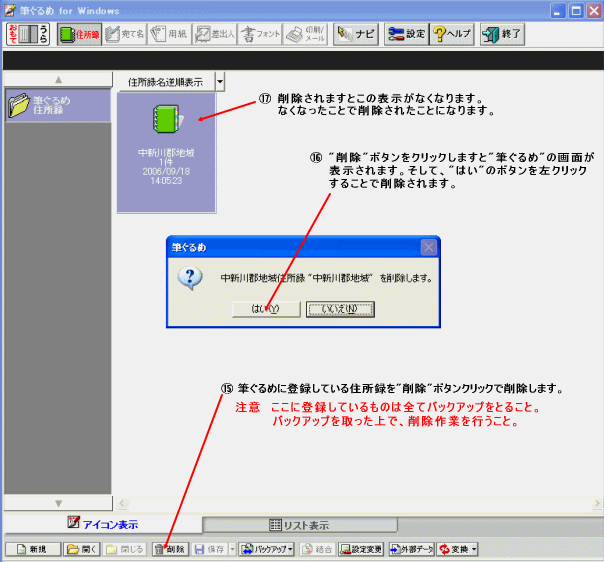The image size is (604, 562).
Task: Close the 筆ぐるめ for Windows window
Action: tap(594, 11)
